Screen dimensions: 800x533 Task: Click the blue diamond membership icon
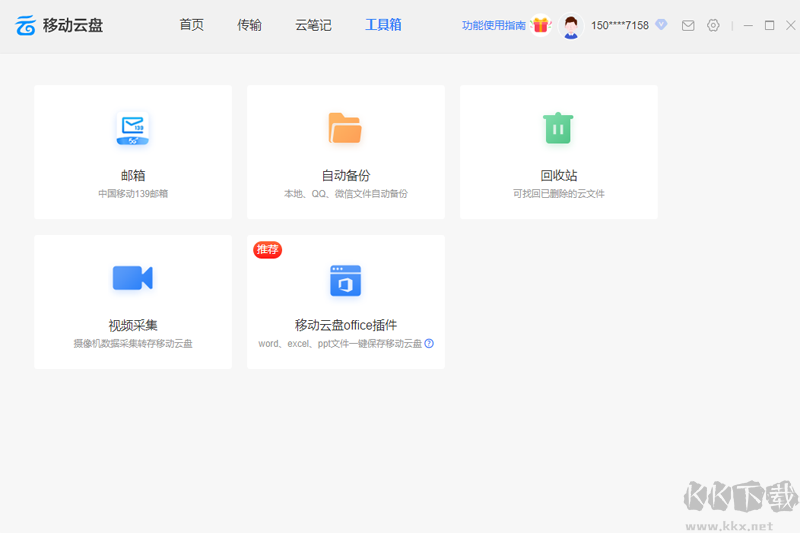click(x=661, y=24)
